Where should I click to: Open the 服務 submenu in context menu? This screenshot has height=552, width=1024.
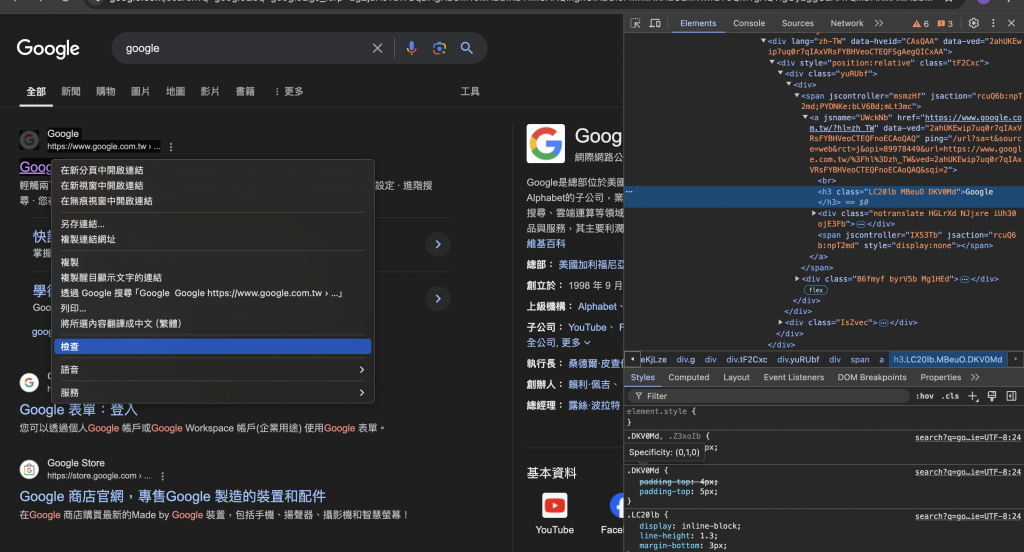[212, 393]
